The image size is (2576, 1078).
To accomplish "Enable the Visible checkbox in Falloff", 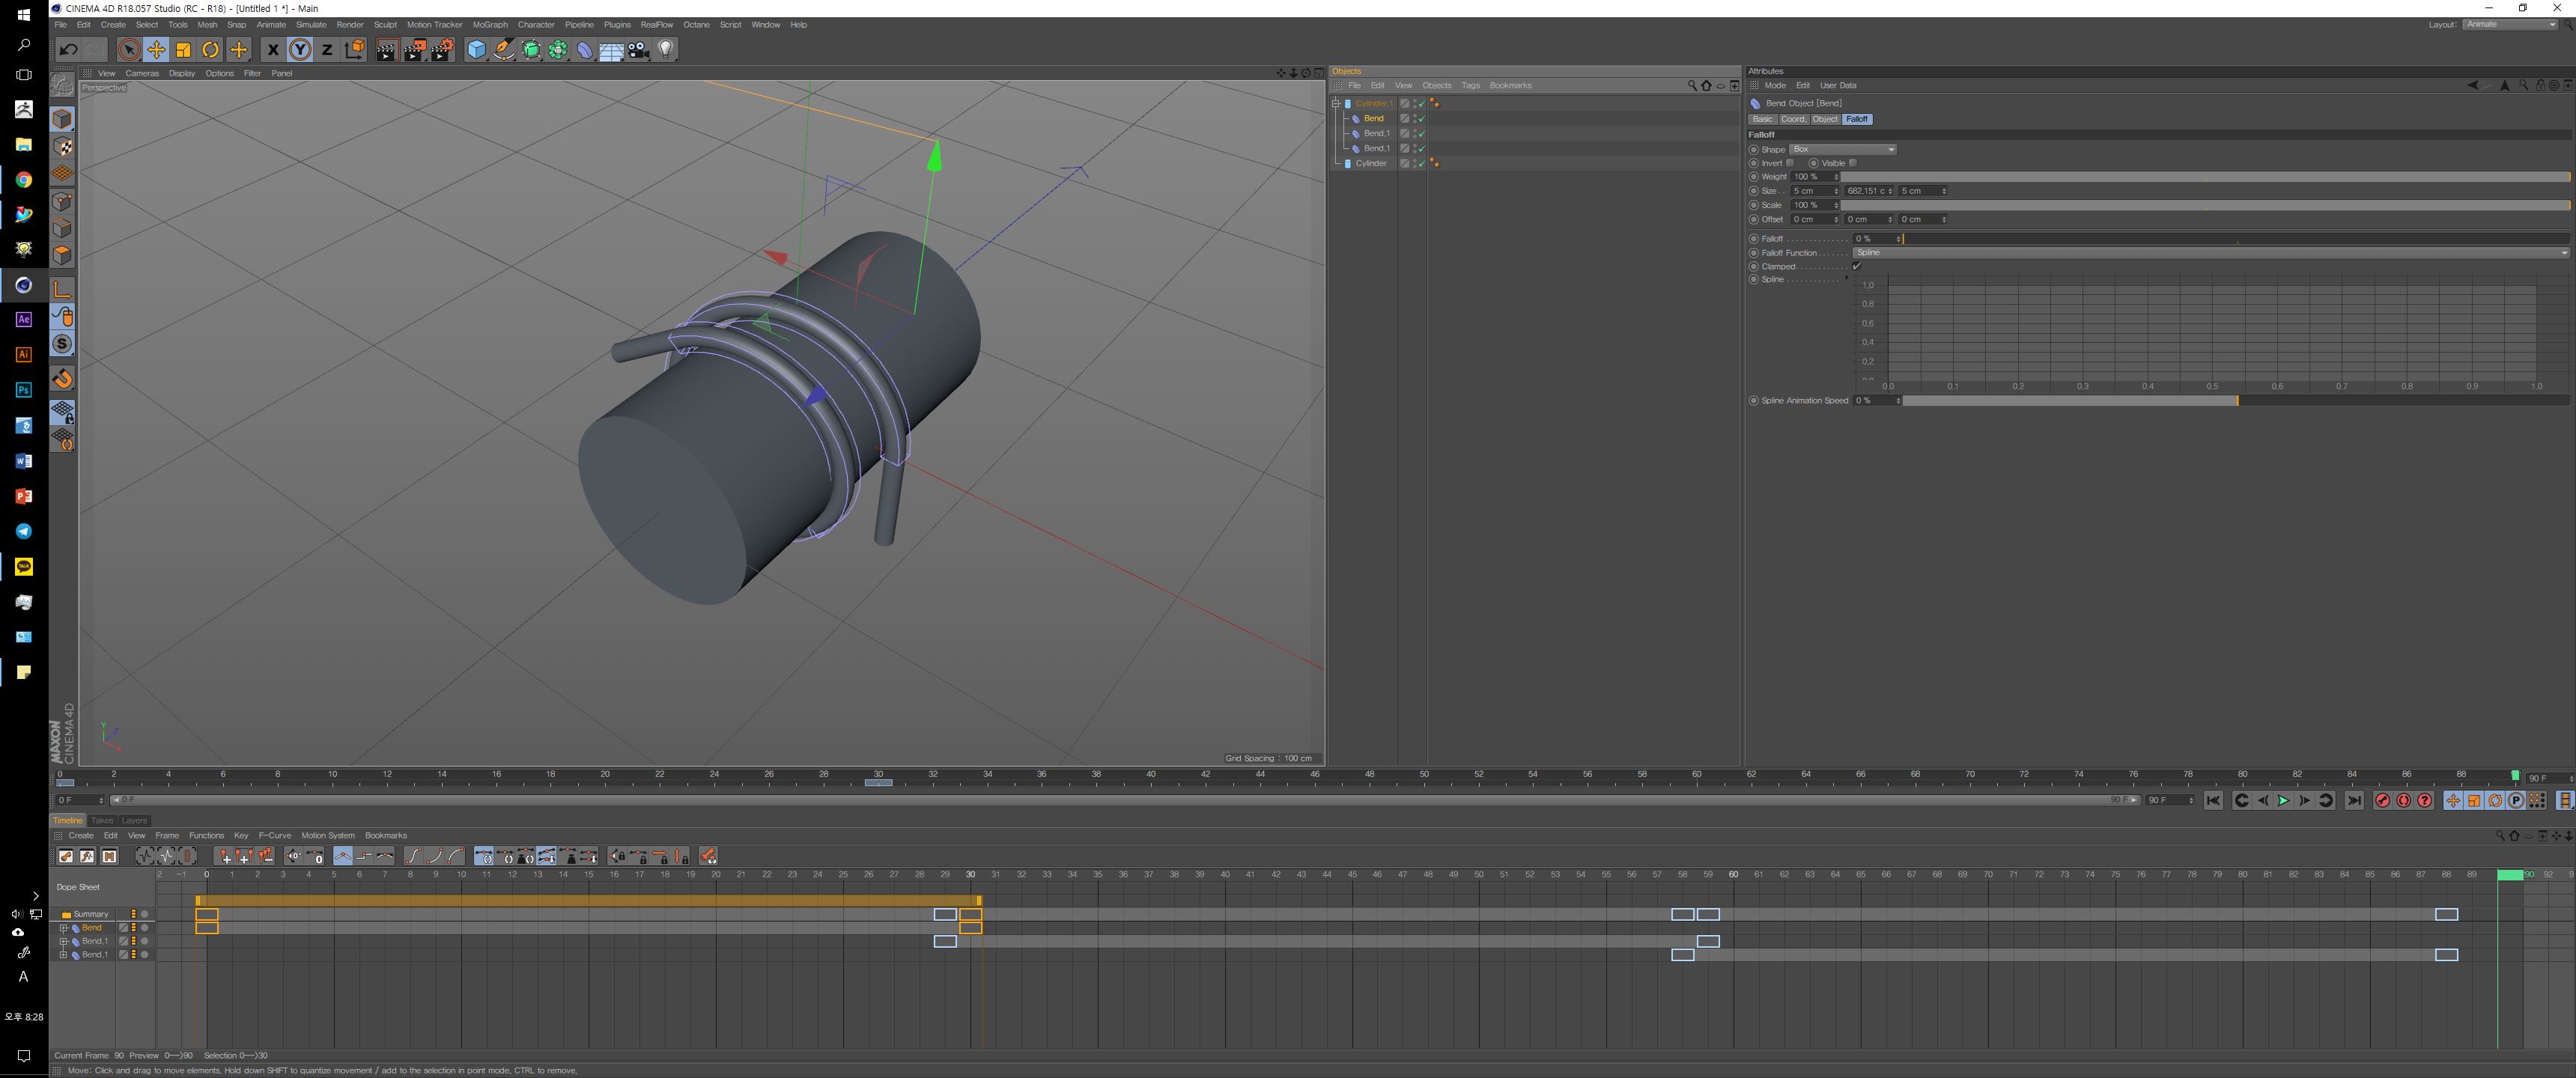I will (x=1852, y=163).
